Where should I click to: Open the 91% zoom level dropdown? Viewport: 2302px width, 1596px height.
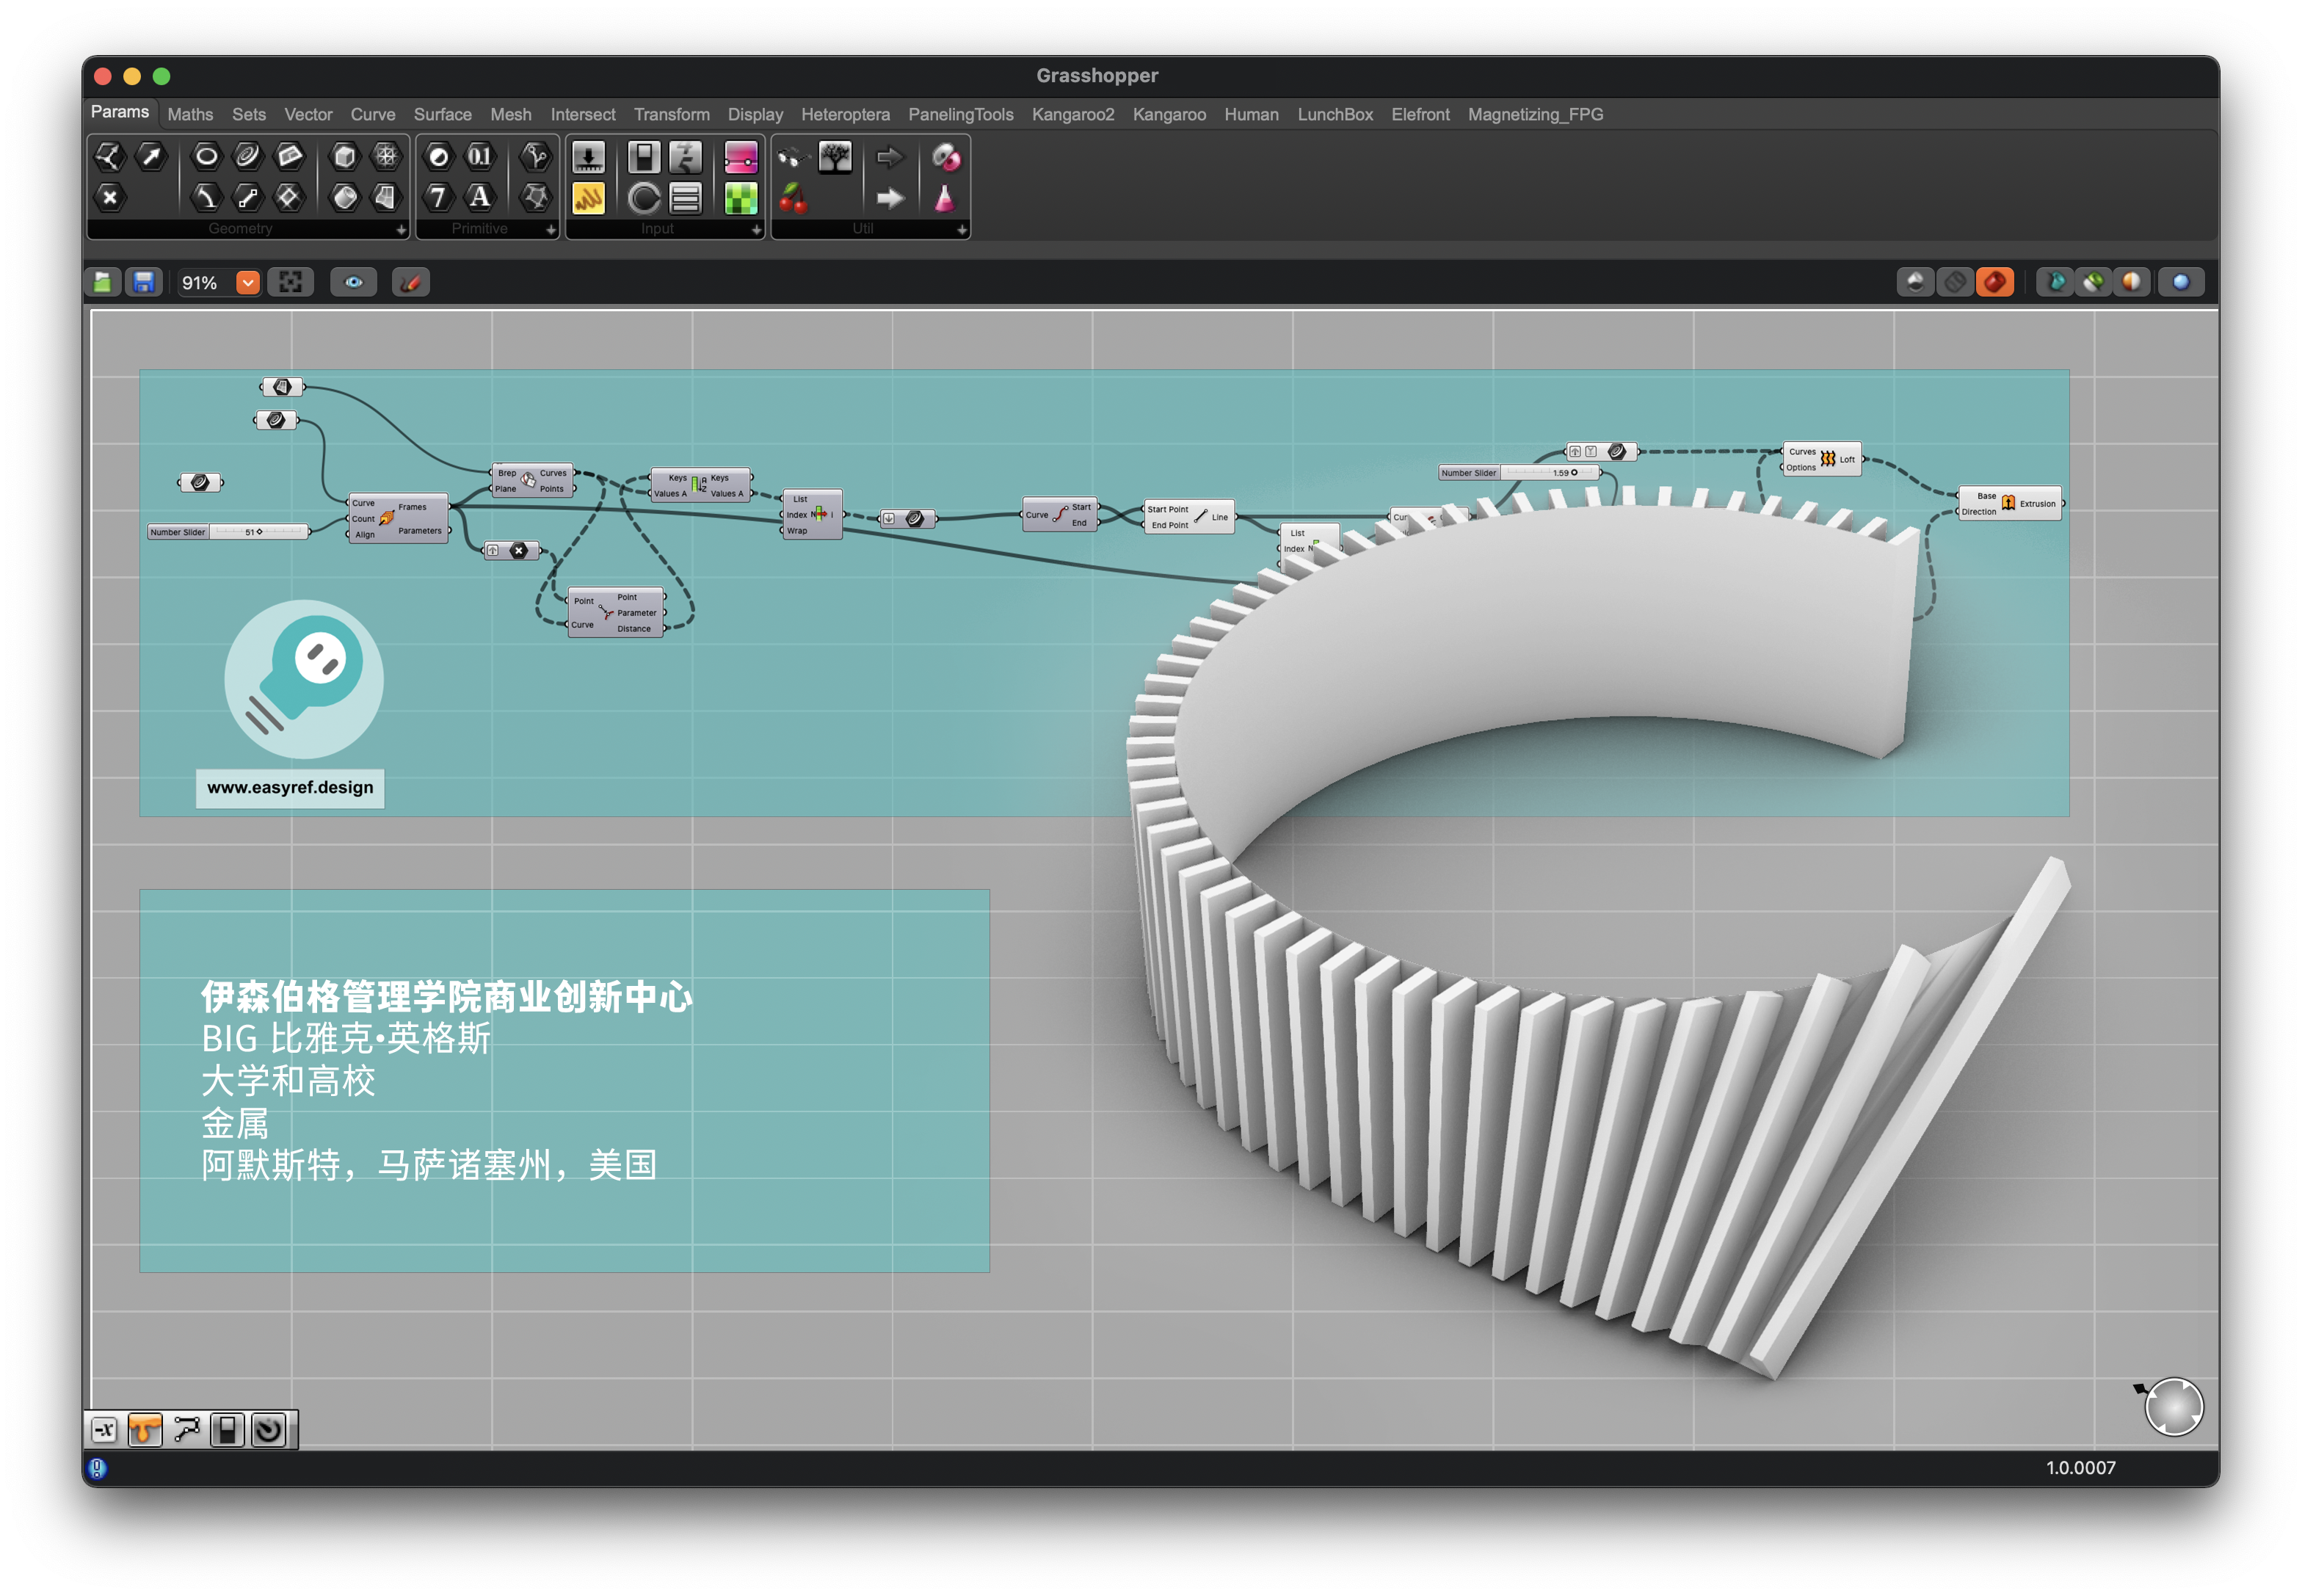point(248,283)
